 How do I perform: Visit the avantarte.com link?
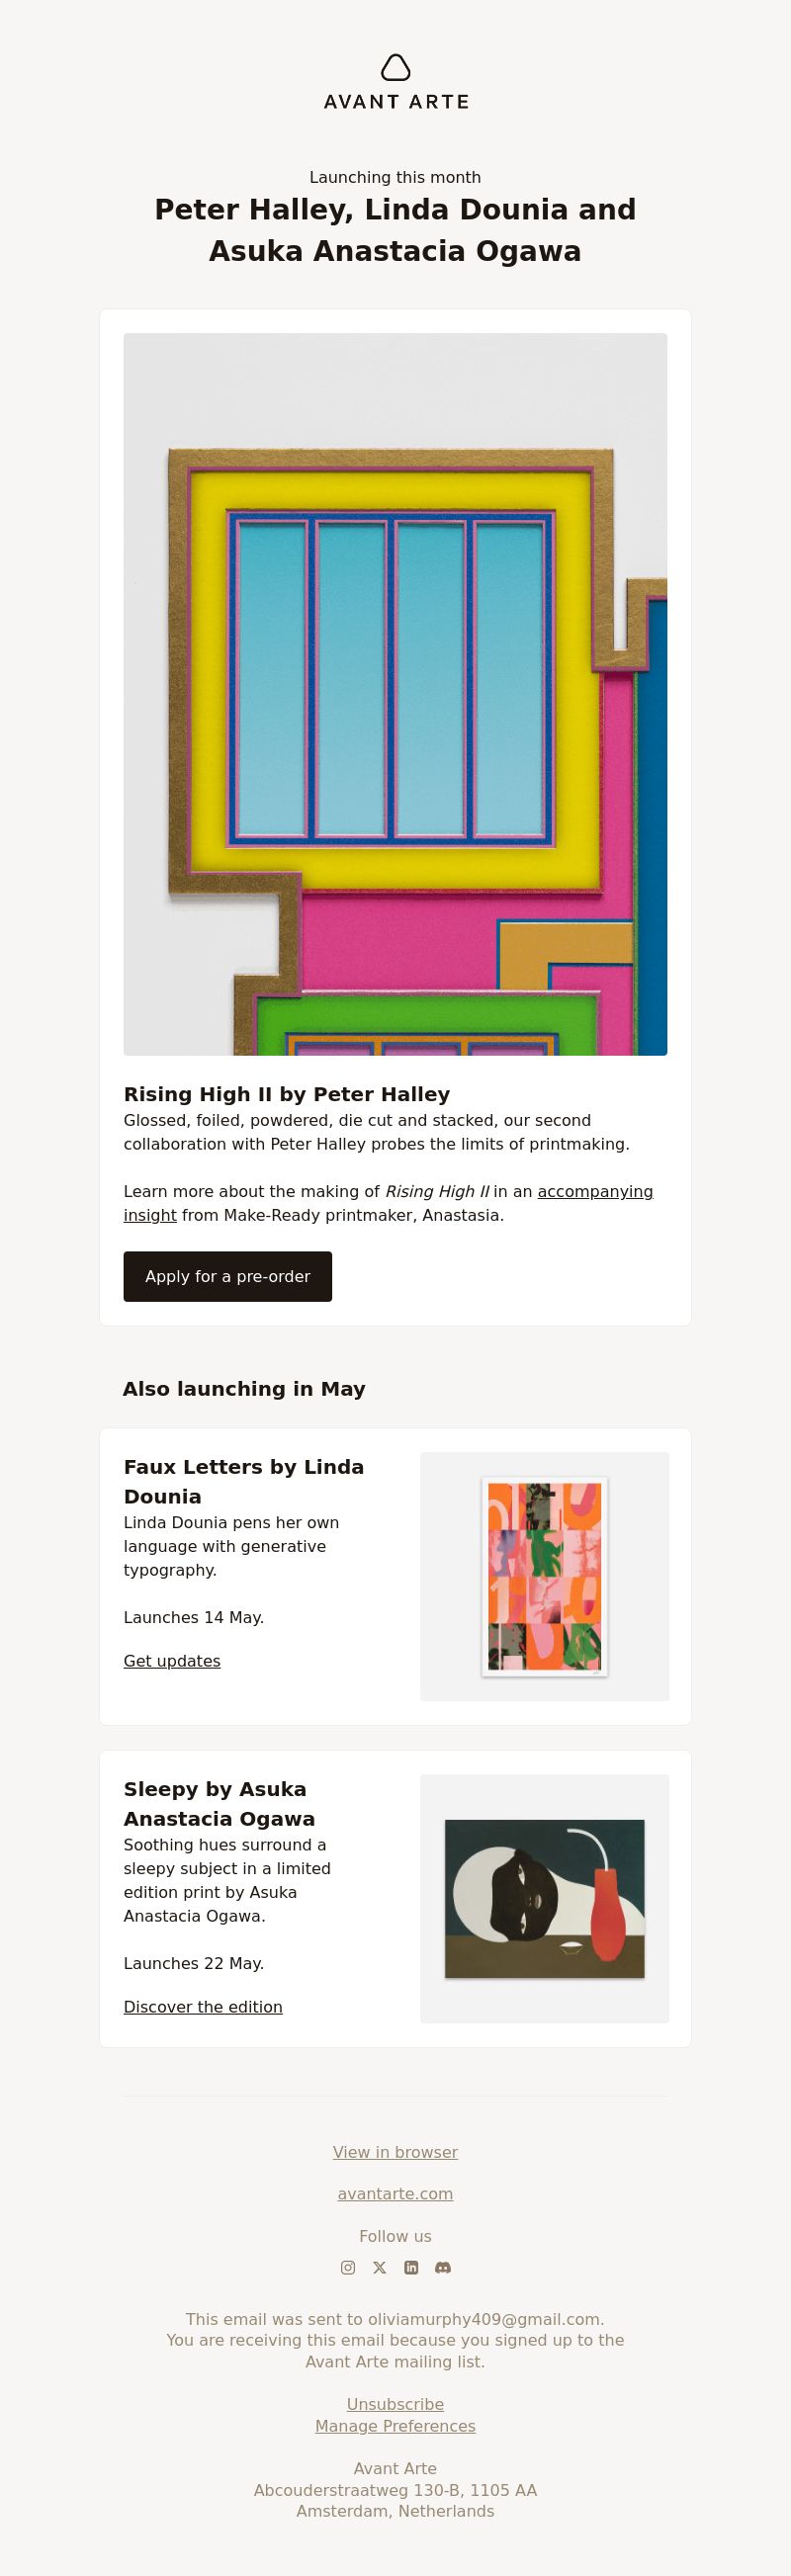pos(395,2193)
